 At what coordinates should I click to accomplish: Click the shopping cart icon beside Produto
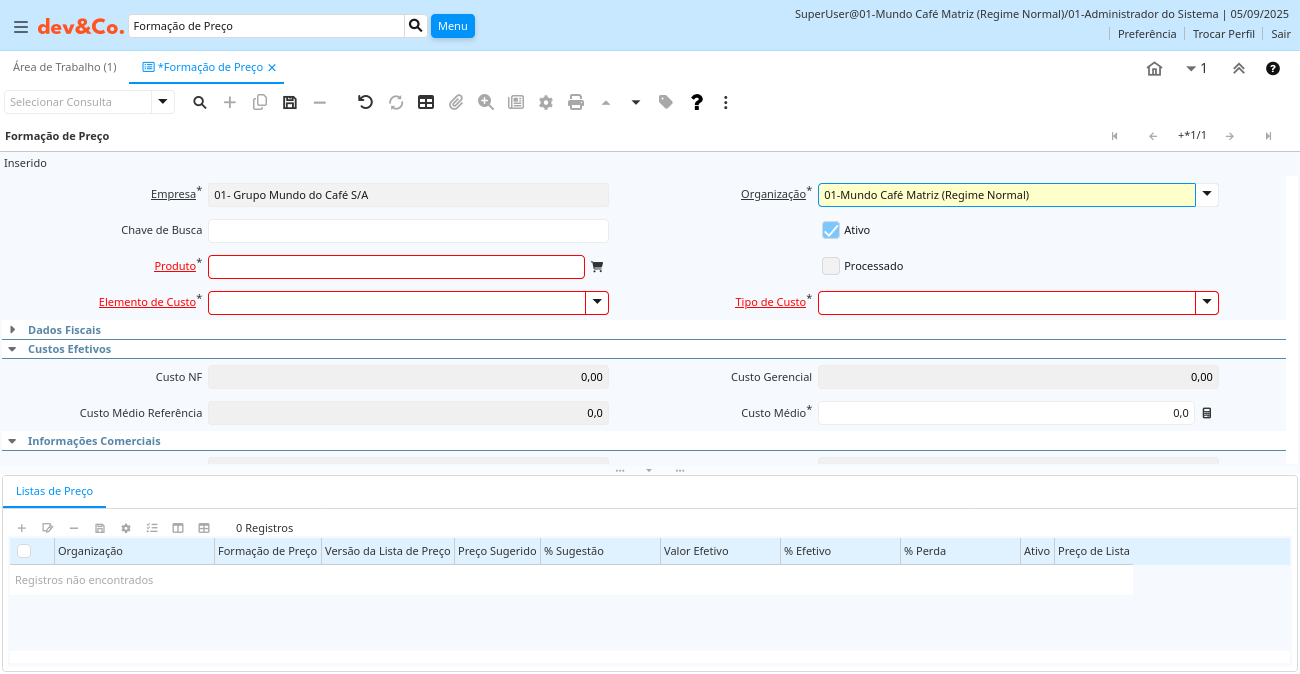click(x=597, y=267)
